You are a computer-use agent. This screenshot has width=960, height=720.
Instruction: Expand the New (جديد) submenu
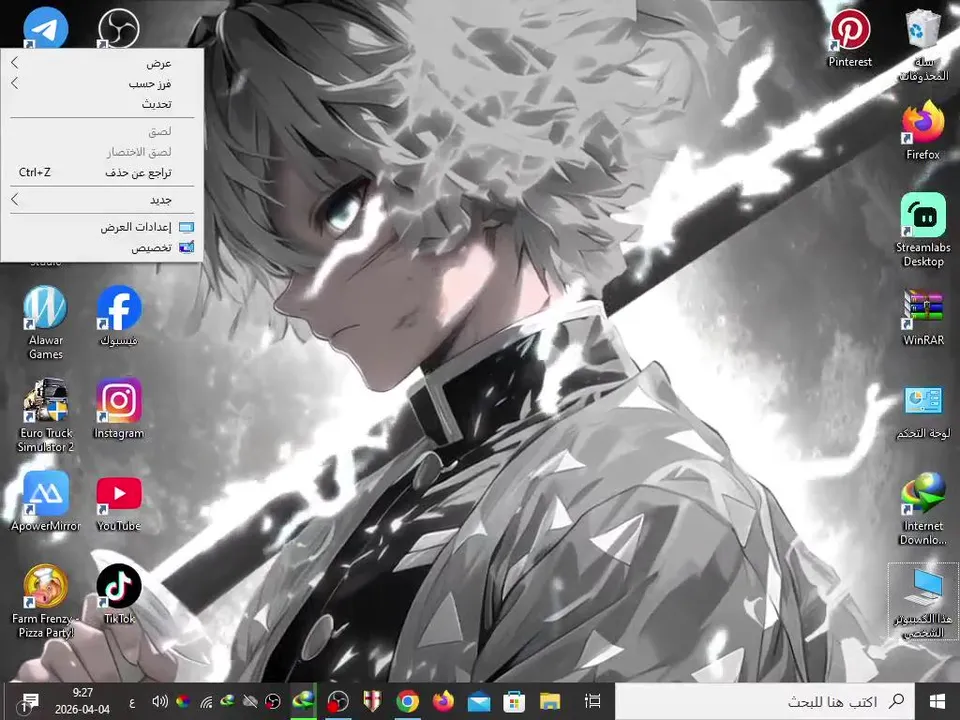pos(102,200)
